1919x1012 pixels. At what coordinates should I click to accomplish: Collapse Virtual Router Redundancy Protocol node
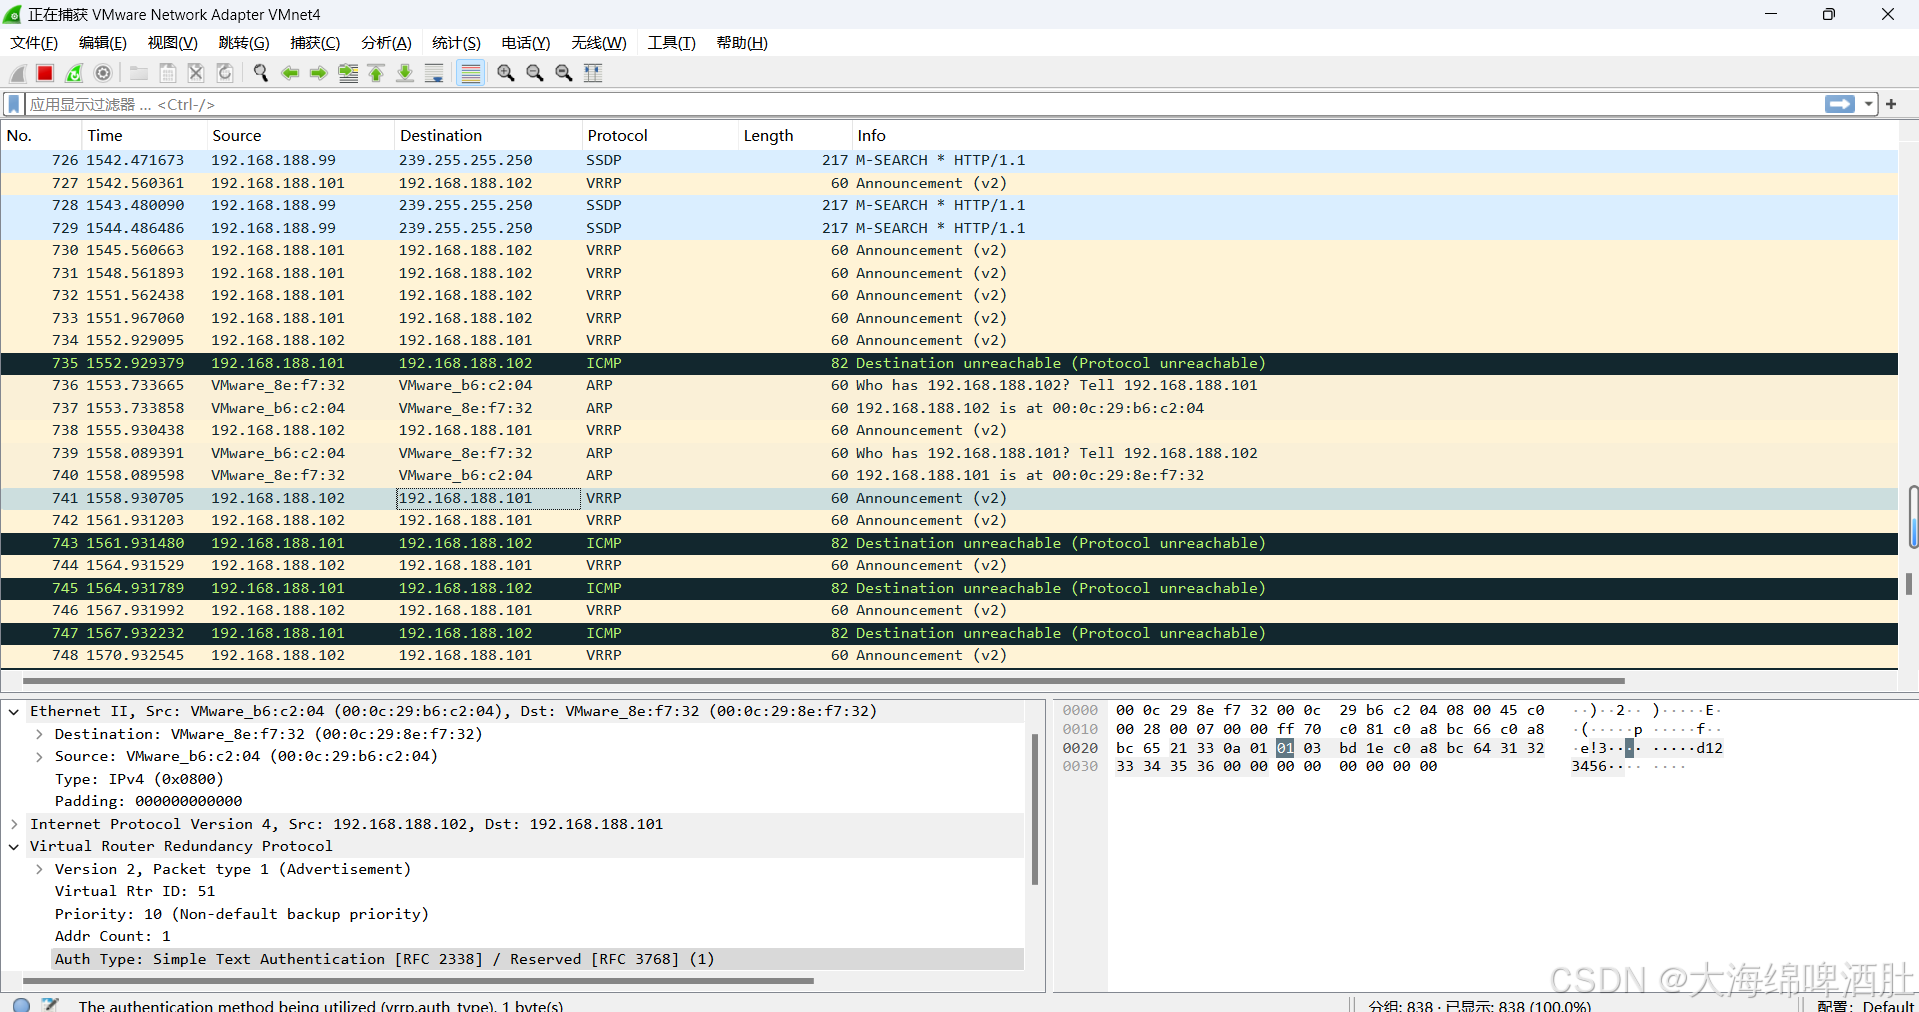14,847
